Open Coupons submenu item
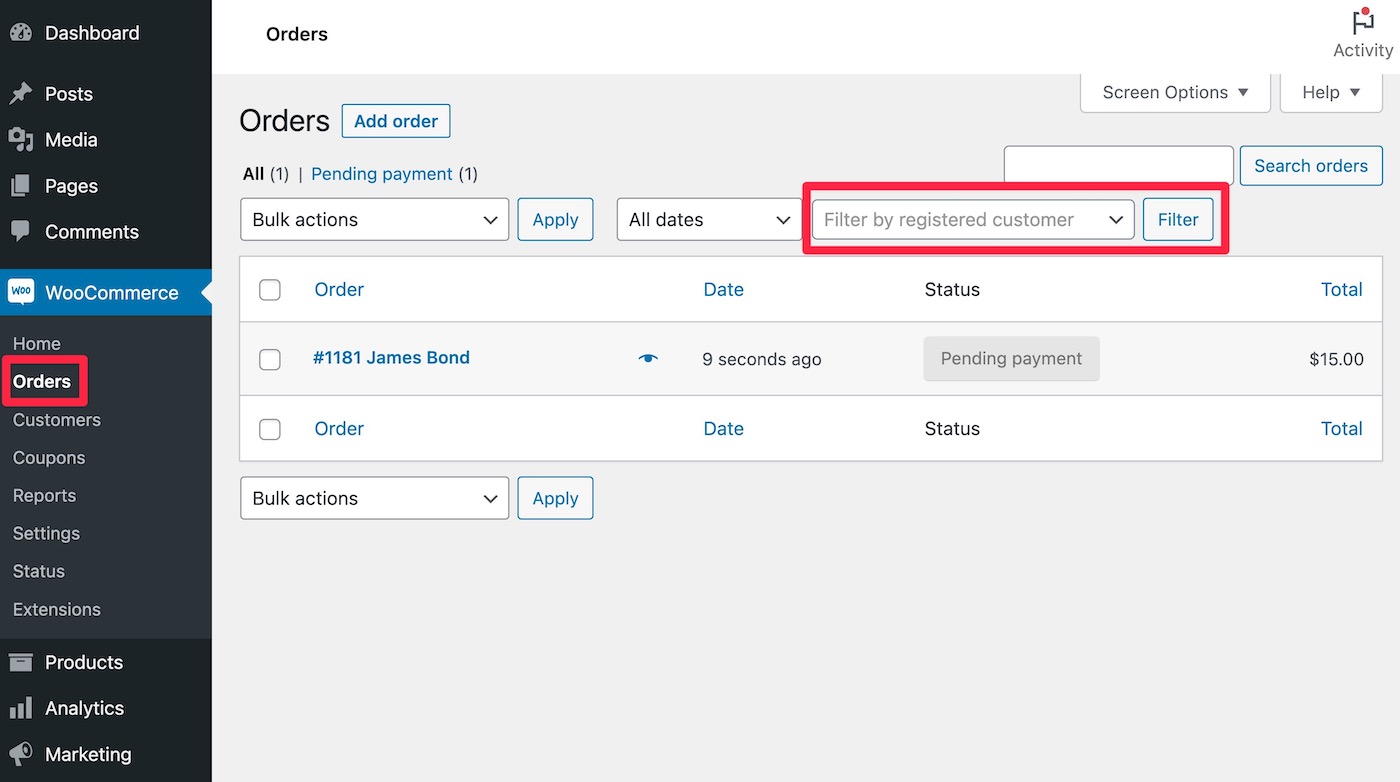The image size is (1400, 782). pos(49,458)
